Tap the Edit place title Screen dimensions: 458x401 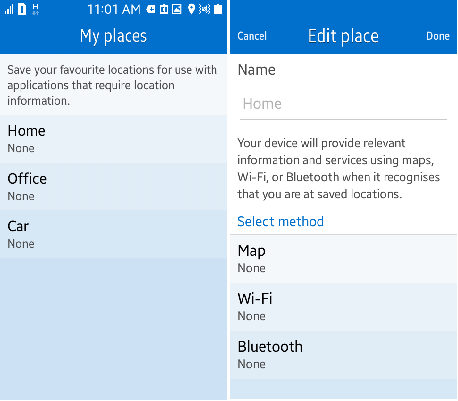[343, 36]
